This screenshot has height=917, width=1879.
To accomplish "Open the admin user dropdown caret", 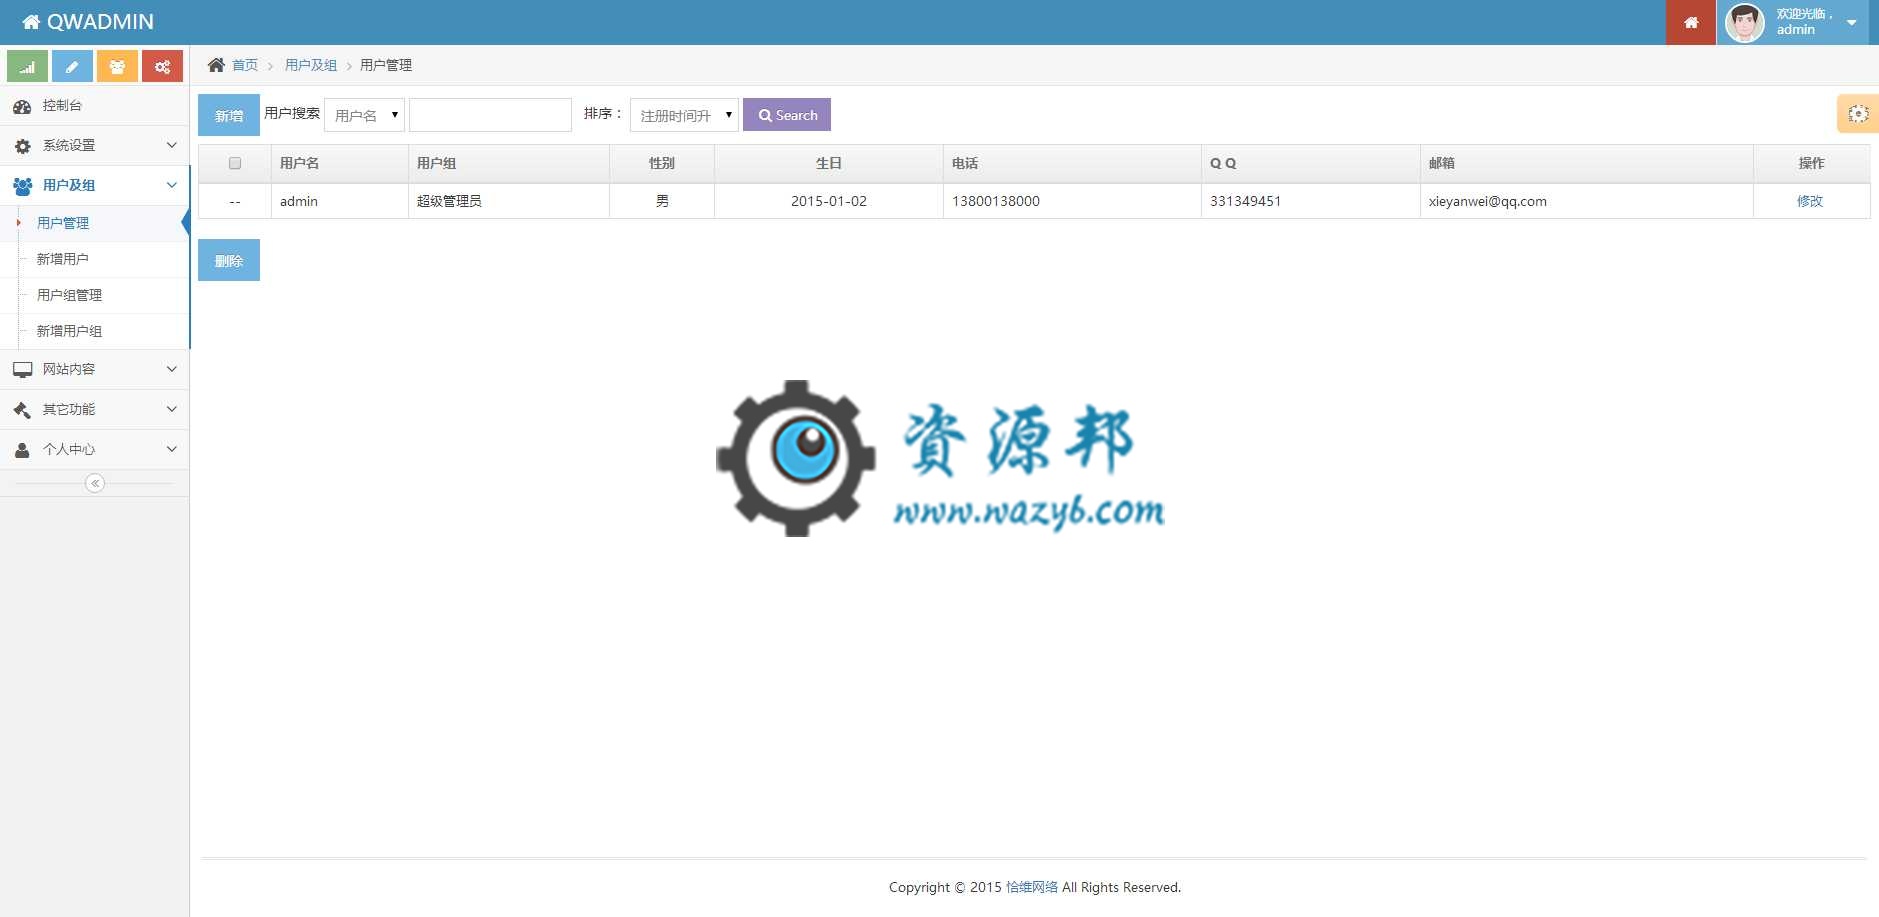I will coord(1852,22).
